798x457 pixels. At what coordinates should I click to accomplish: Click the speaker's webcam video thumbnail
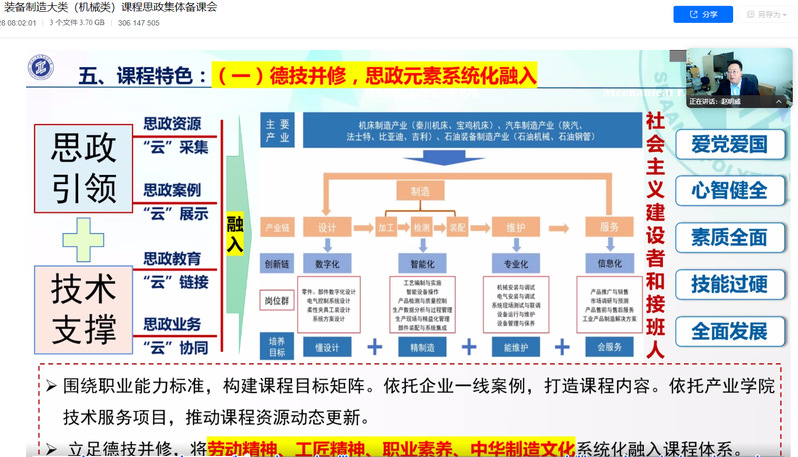point(736,72)
